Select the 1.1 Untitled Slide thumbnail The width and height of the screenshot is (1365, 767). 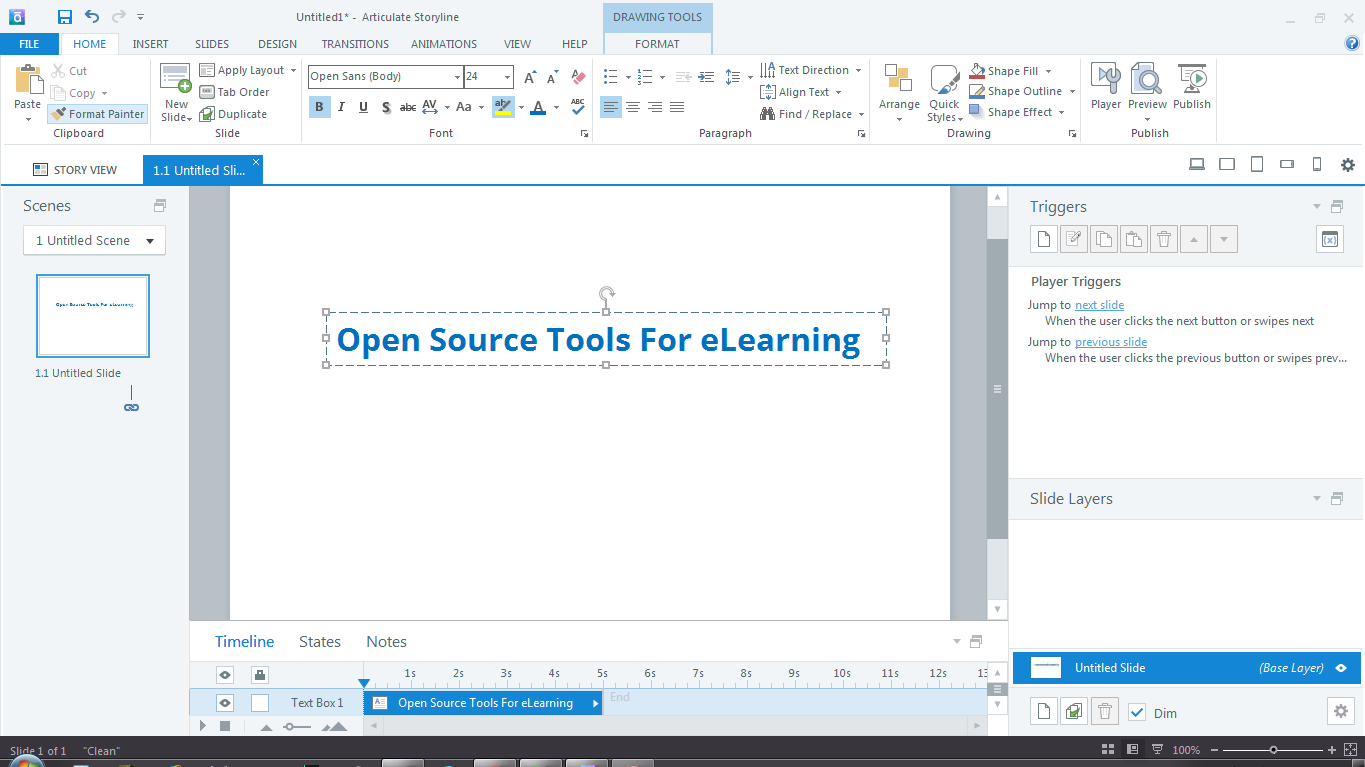point(93,316)
